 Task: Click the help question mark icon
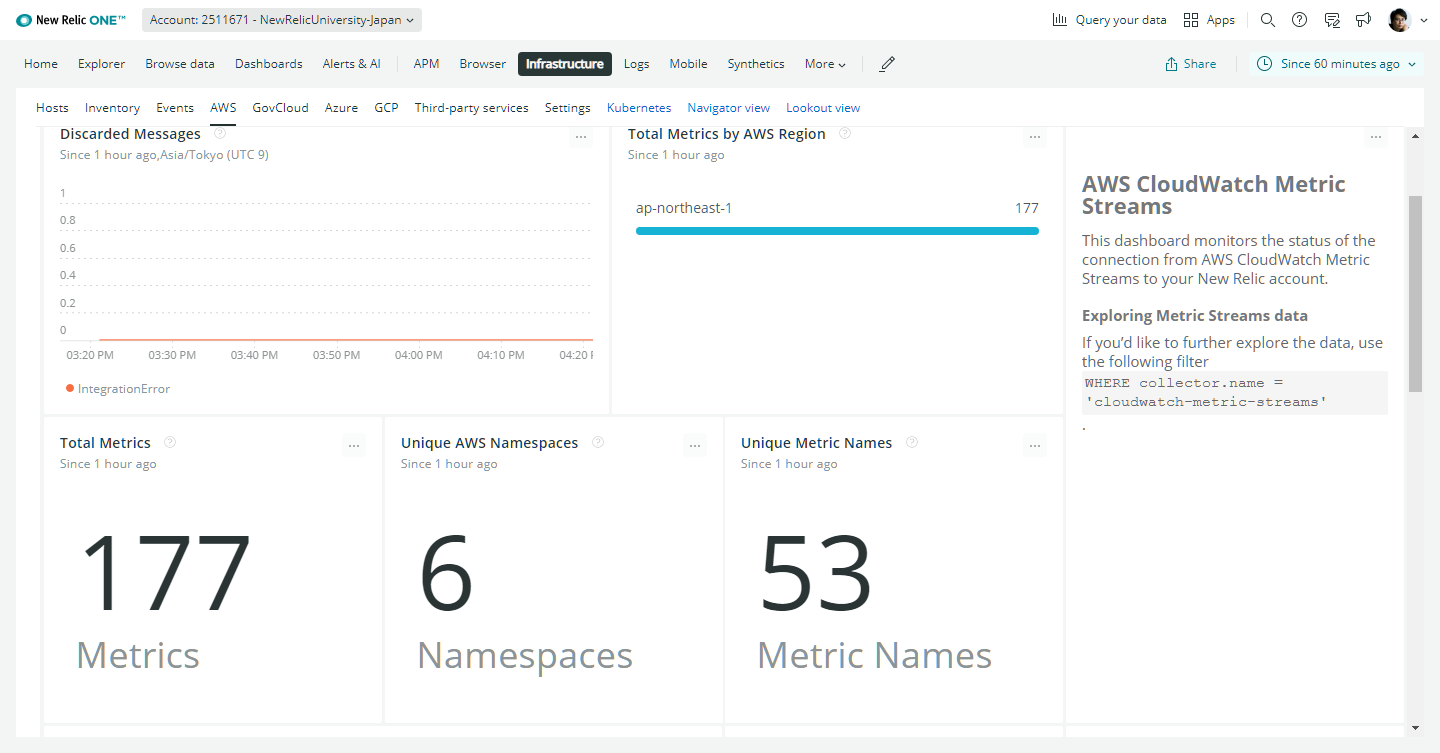click(x=1299, y=20)
